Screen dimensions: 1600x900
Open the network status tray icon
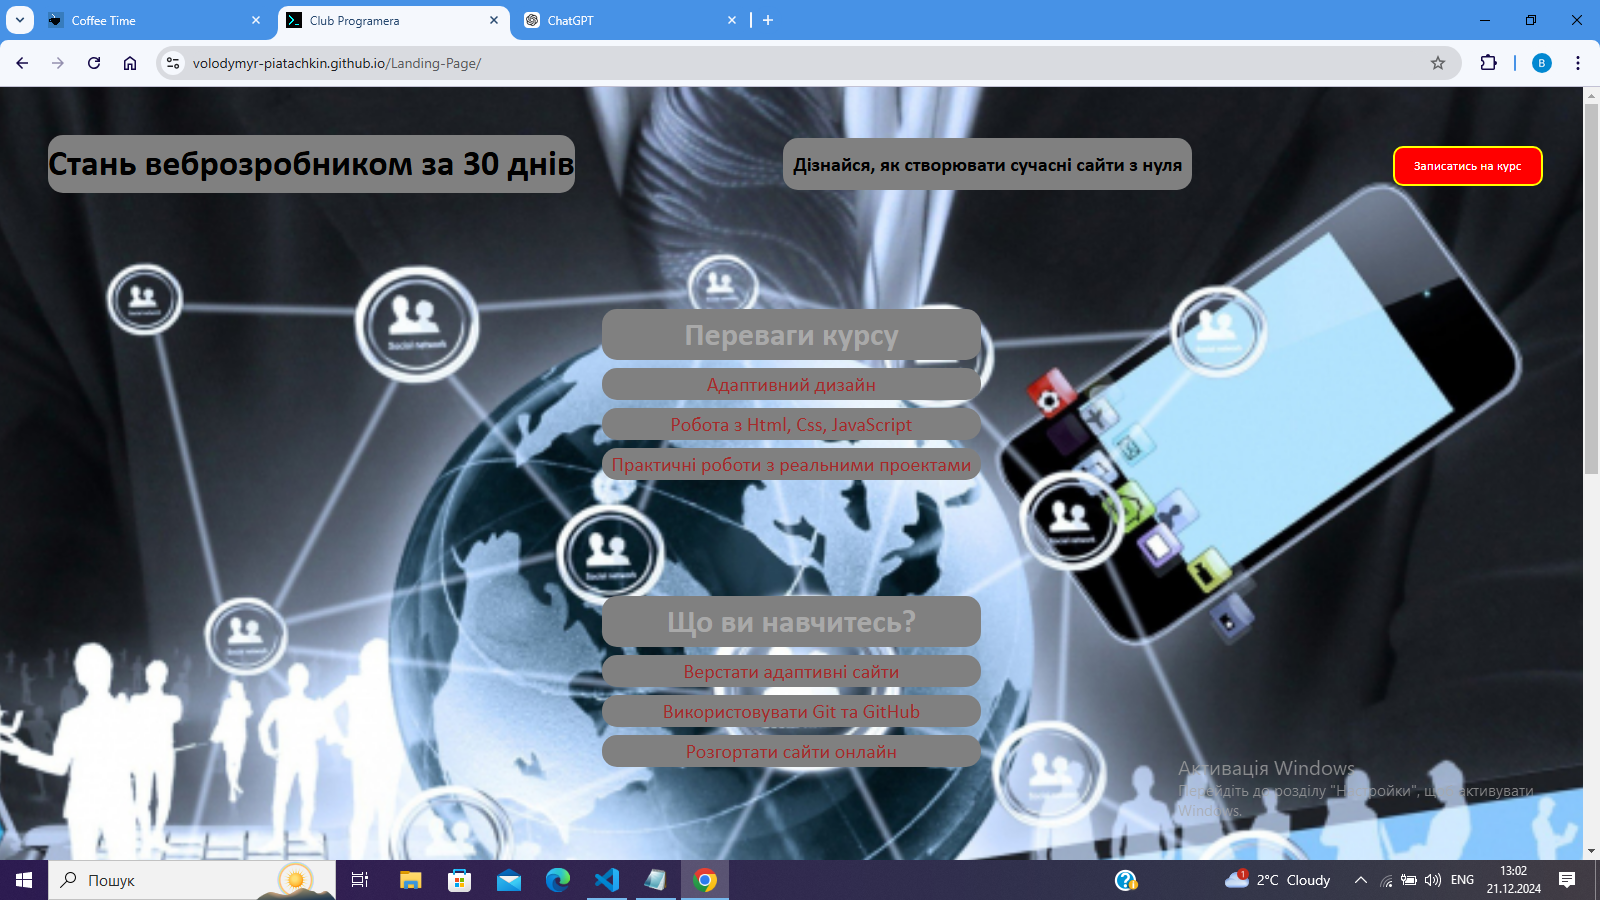pyautogui.click(x=1386, y=880)
